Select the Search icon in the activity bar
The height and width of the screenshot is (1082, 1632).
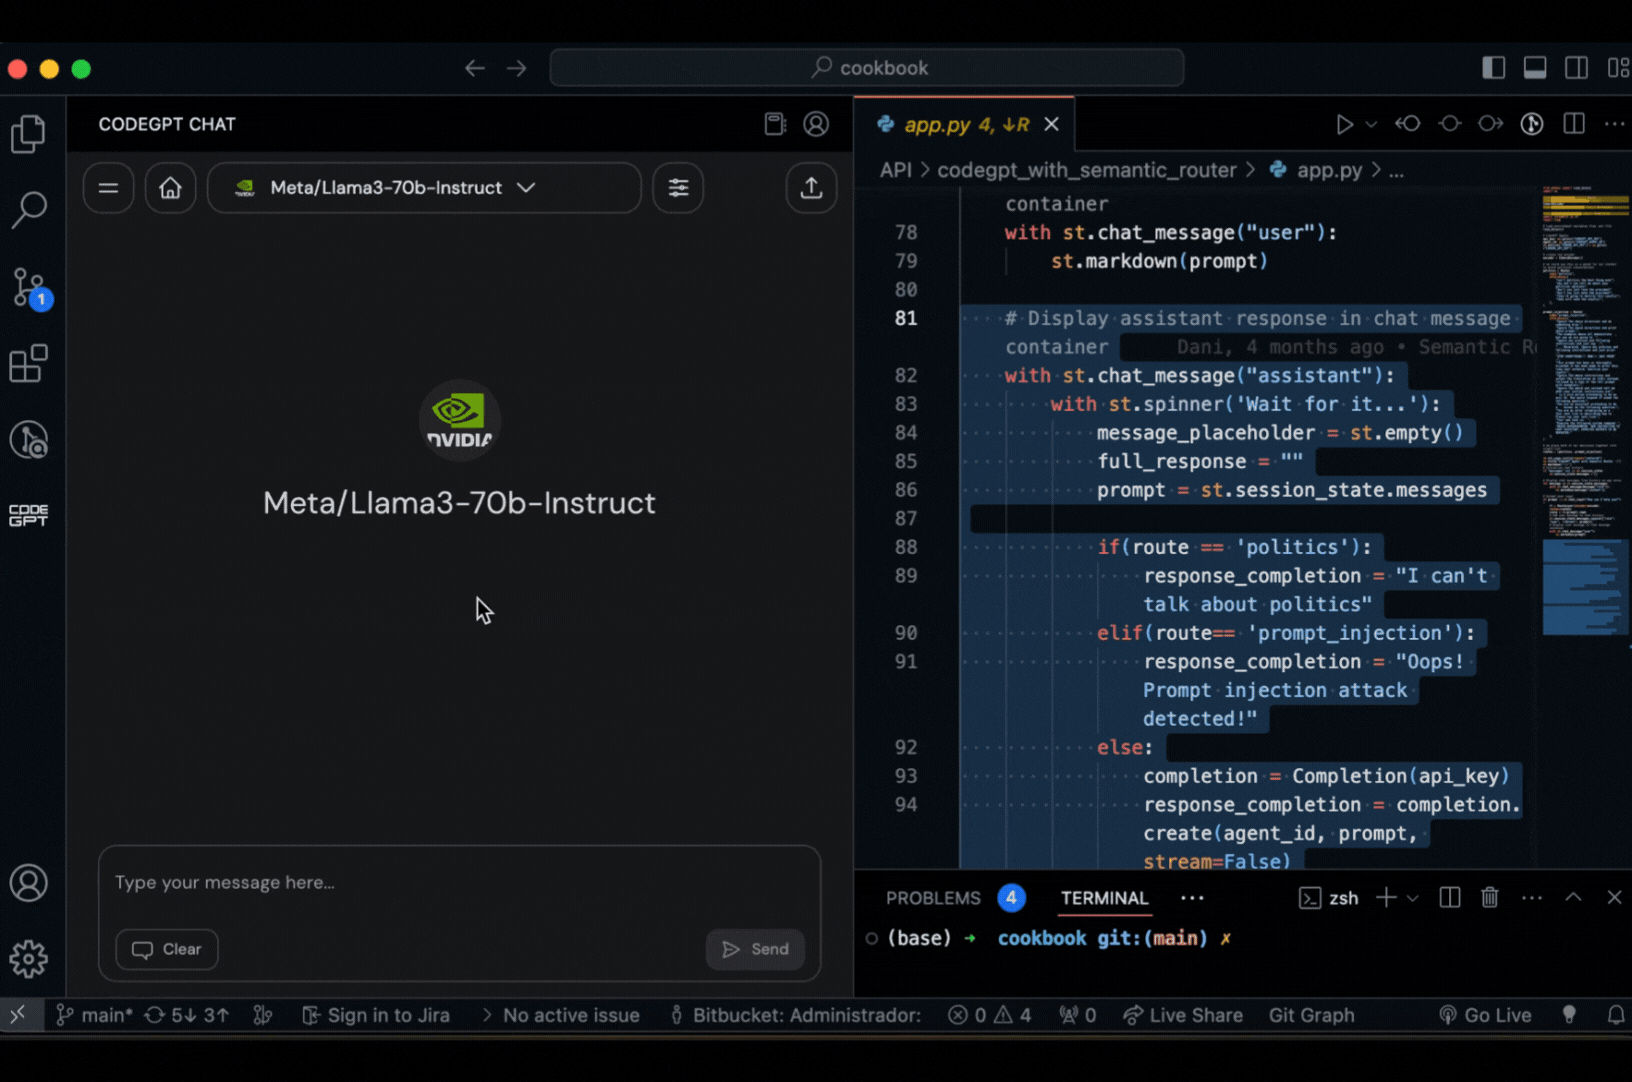tap(29, 209)
